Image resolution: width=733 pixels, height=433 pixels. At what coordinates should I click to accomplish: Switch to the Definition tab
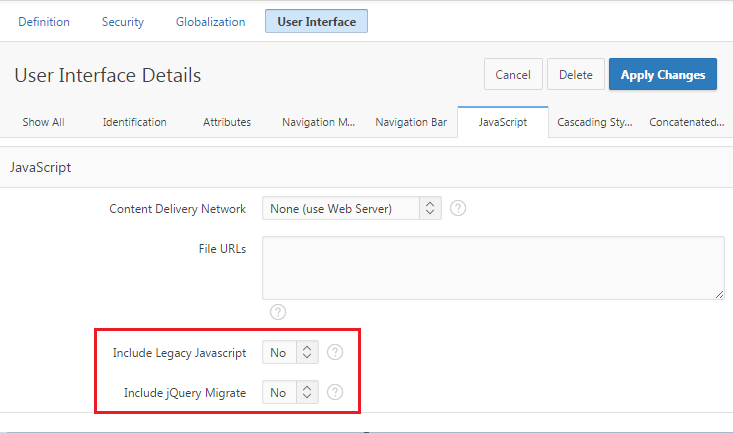point(44,21)
